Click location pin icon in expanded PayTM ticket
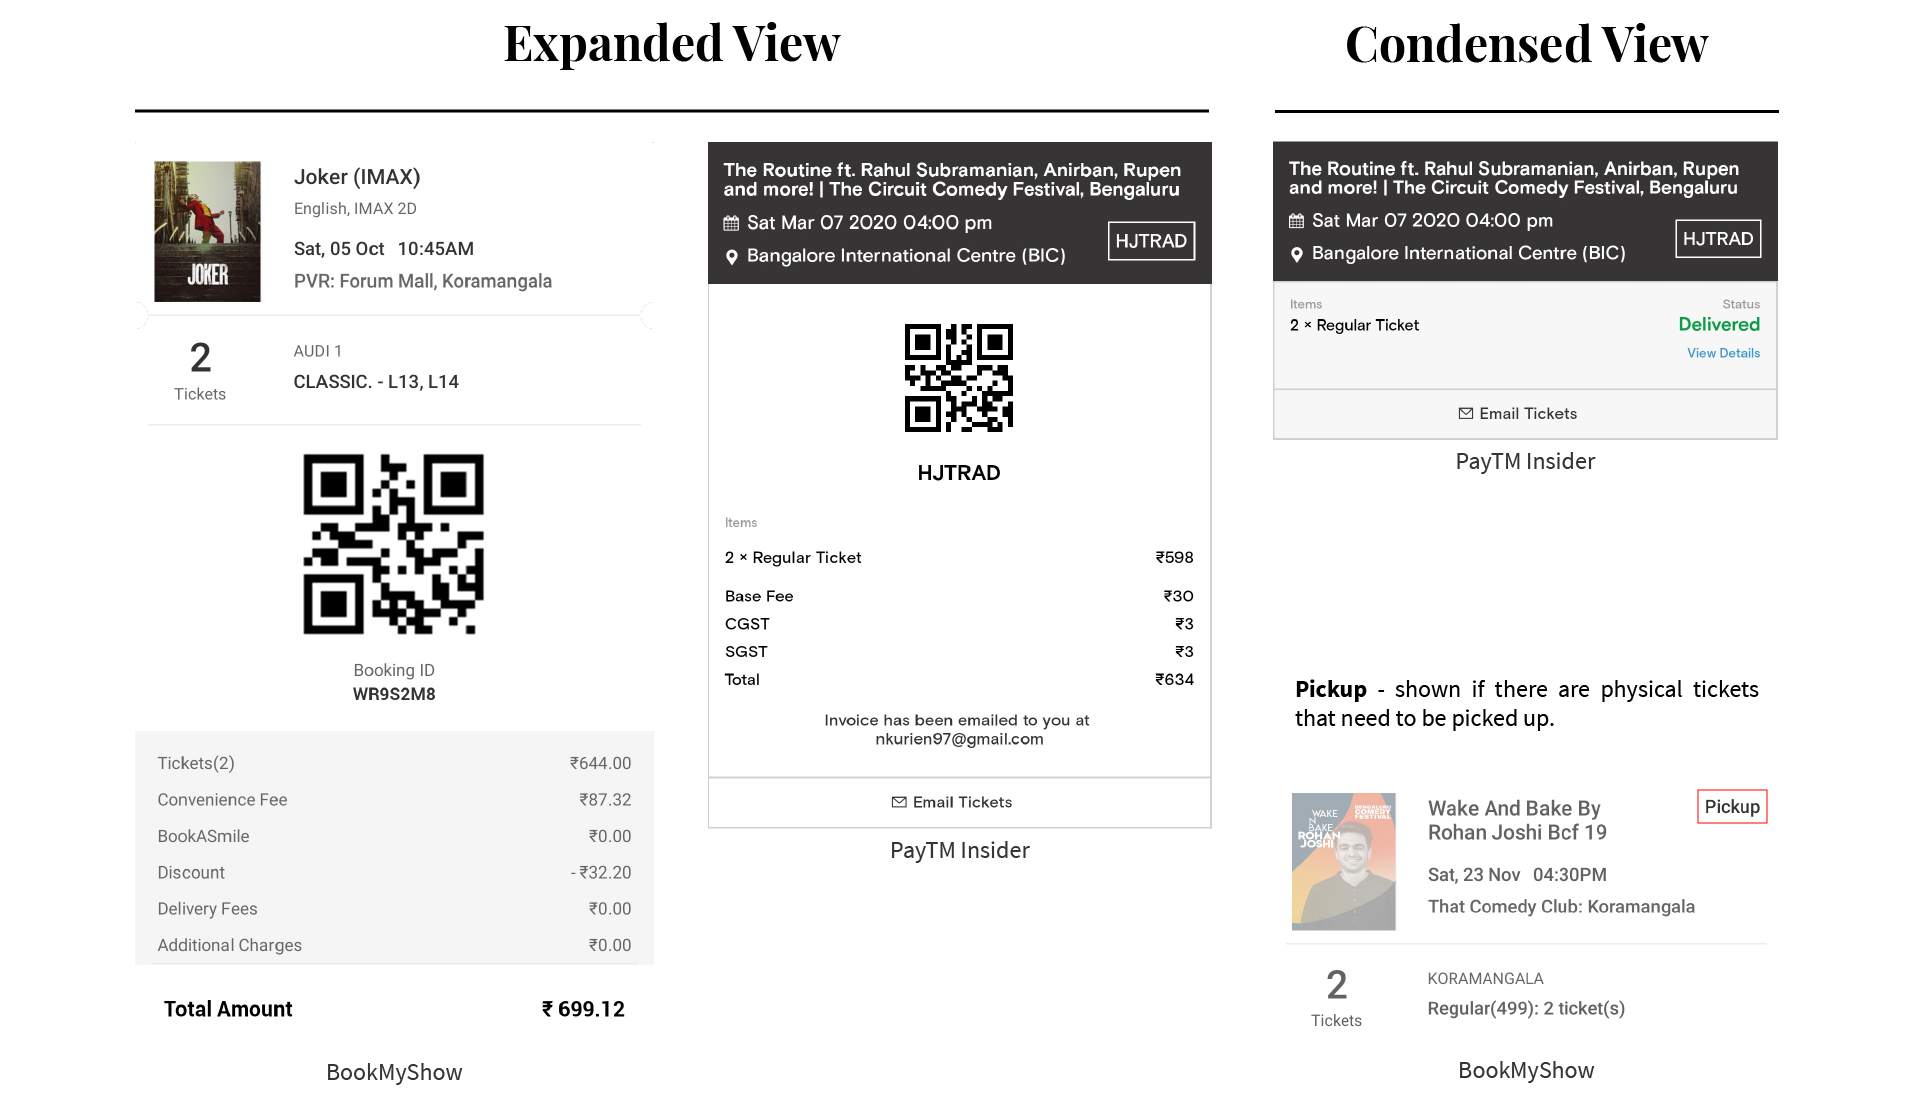This screenshot has width=1920, height=1107. pos(732,257)
